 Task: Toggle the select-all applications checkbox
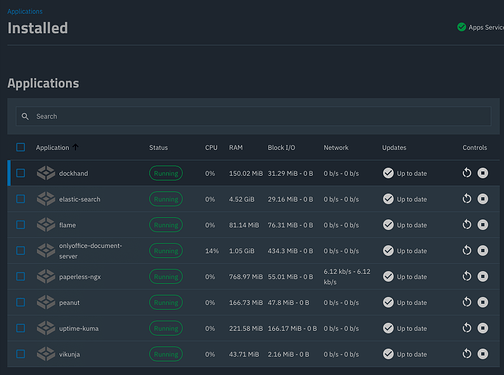[21, 147]
